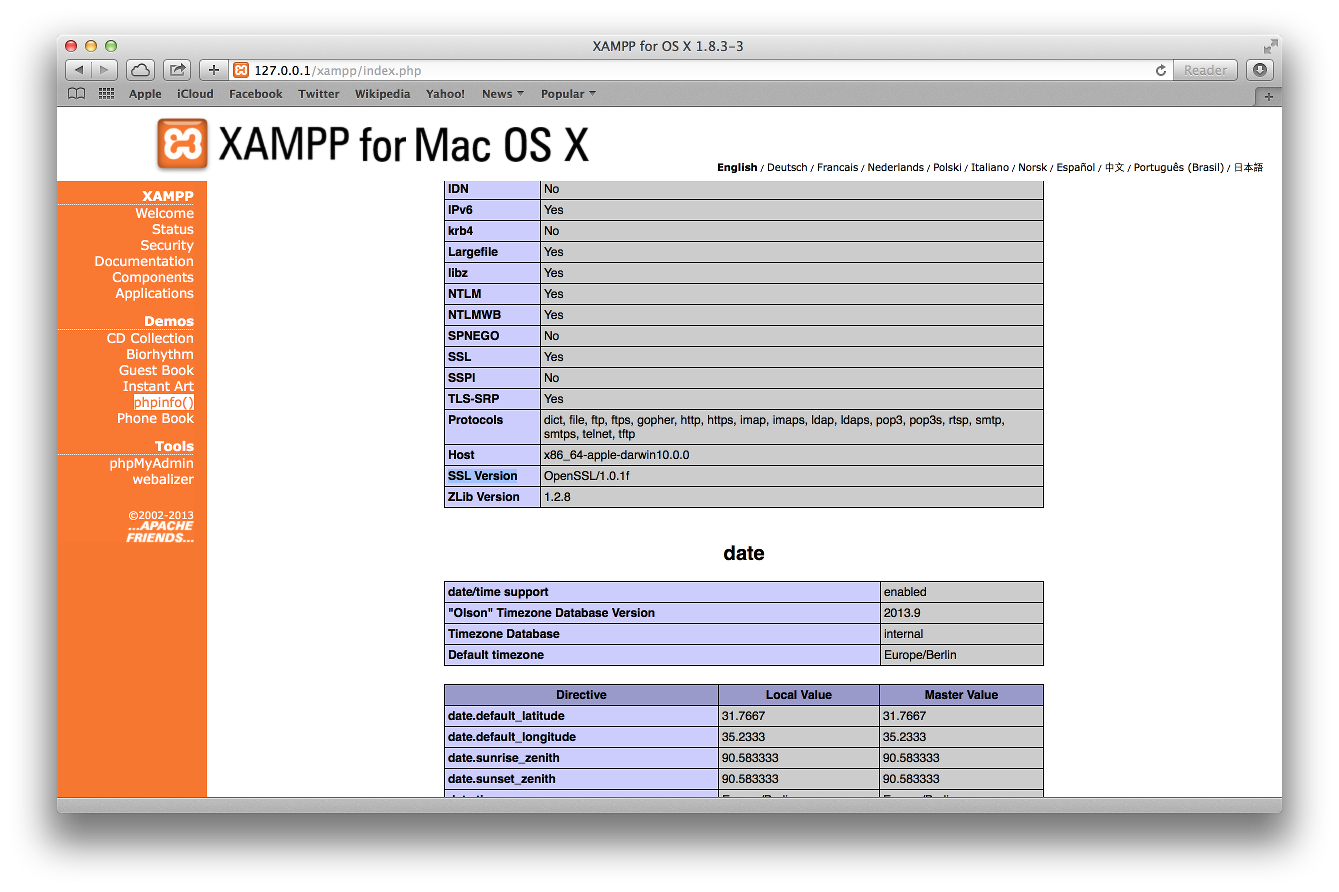Click the forward navigation arrow
This screenshot has width=1339, height=892.
click(x=105, y=70)
